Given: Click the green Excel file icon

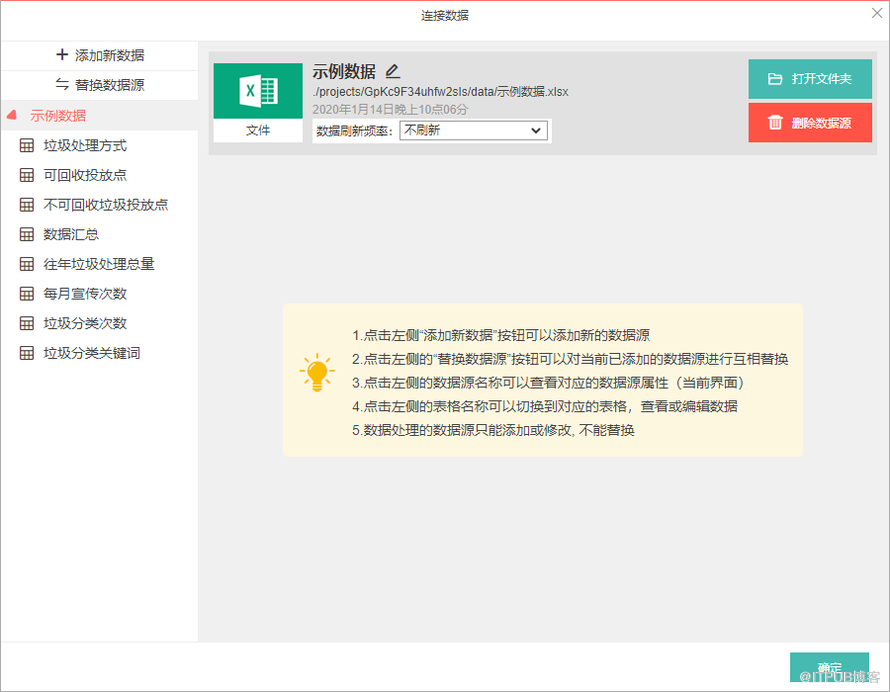Looking at the screenshot, I should (258, 91).
